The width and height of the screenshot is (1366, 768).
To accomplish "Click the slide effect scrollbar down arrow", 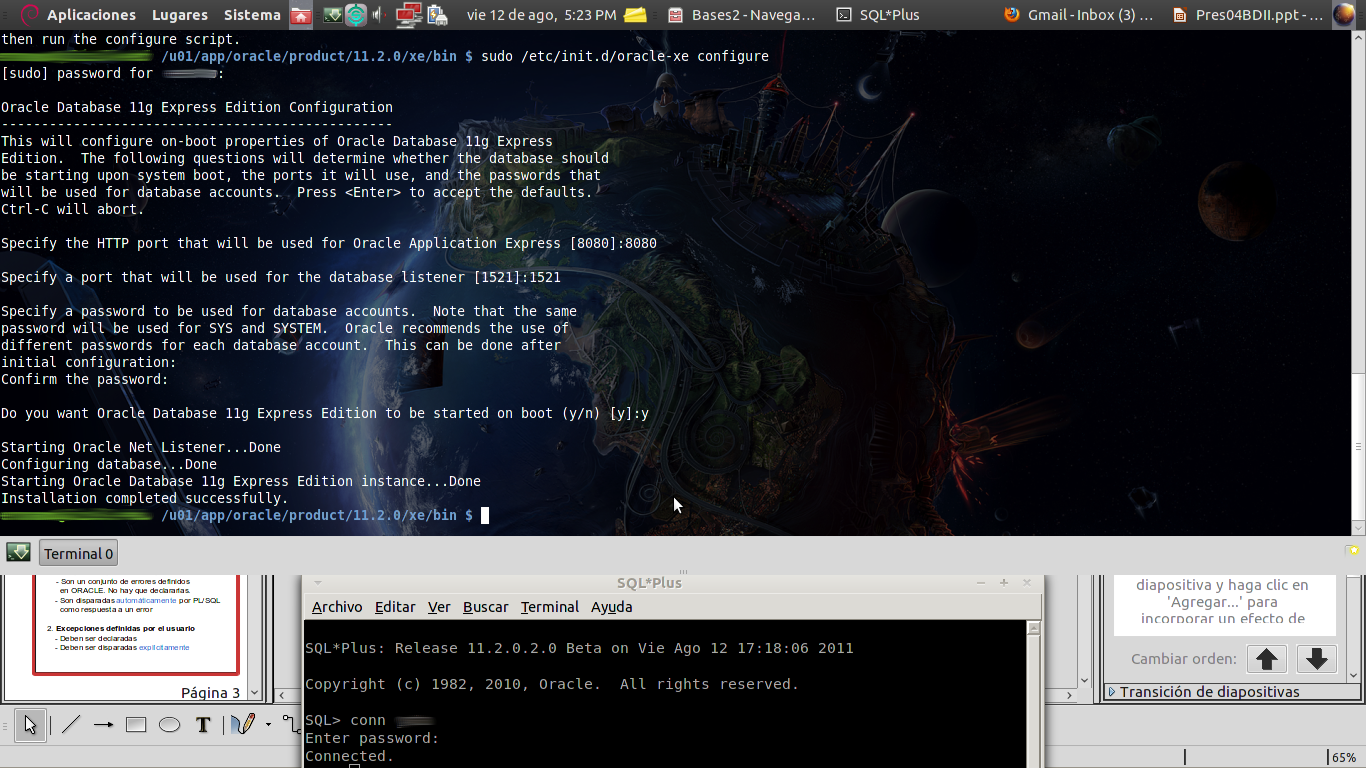I will click(x=1352, y=675).
